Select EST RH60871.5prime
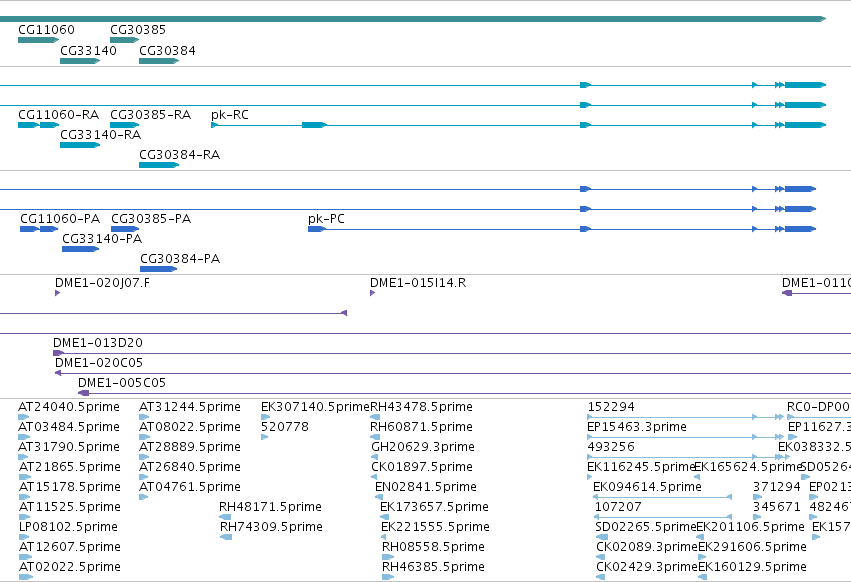The image size is (851, 582). (421, 427)
